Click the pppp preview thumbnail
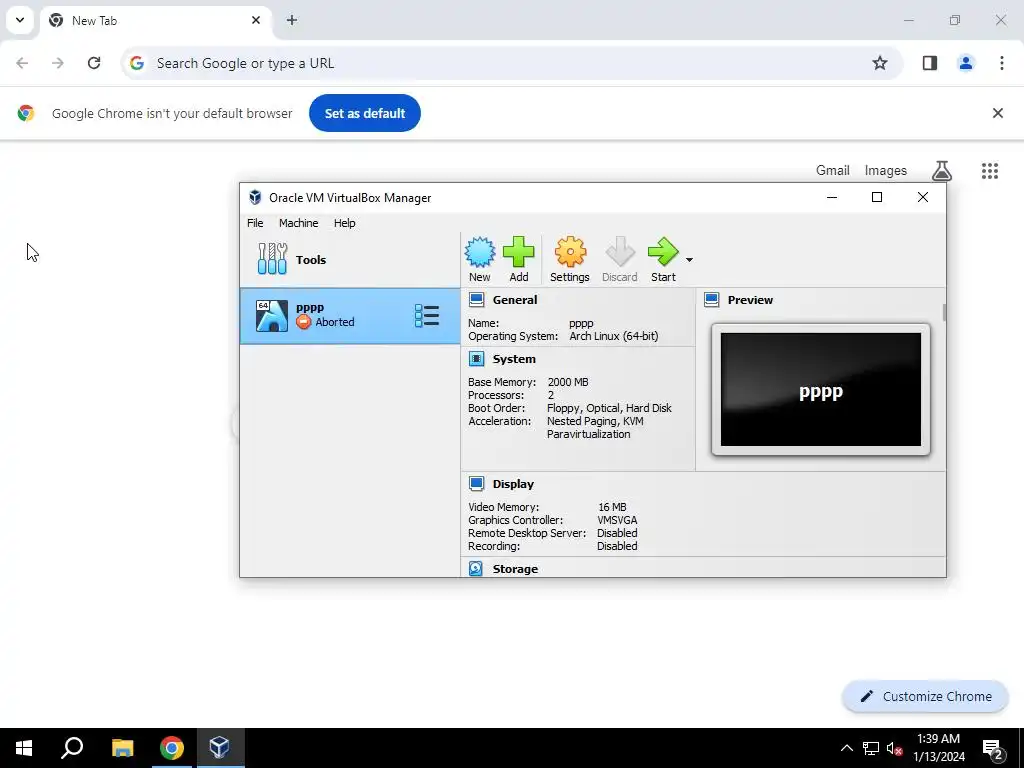This screenshot has width=1024, height=768. (x=821, y=390)
